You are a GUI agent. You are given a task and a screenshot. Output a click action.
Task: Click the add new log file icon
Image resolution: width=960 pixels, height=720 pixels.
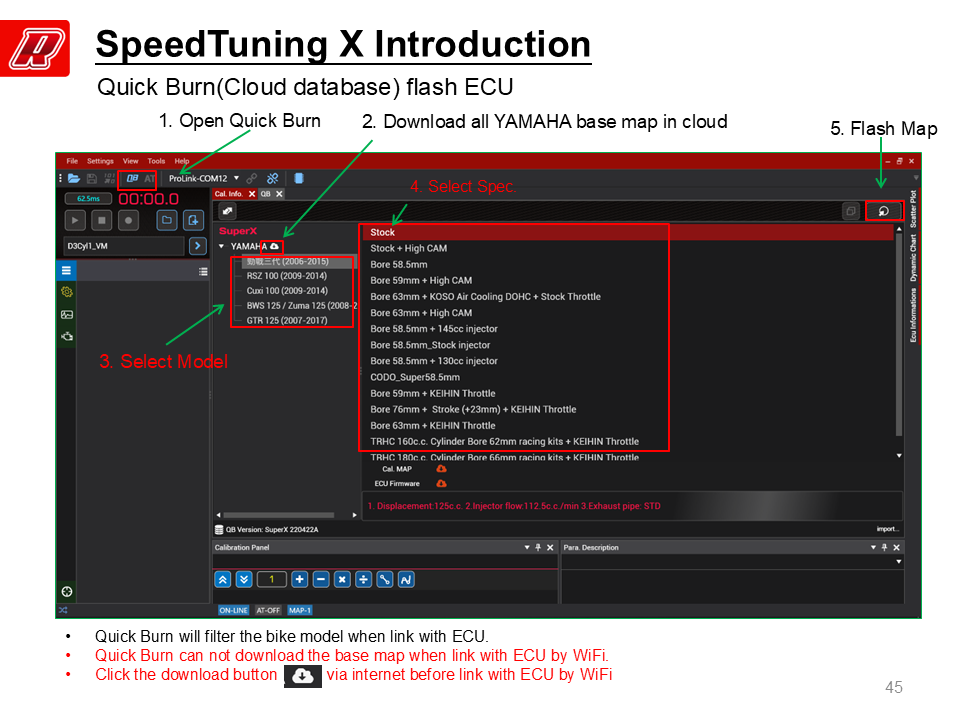click(193, 220)
